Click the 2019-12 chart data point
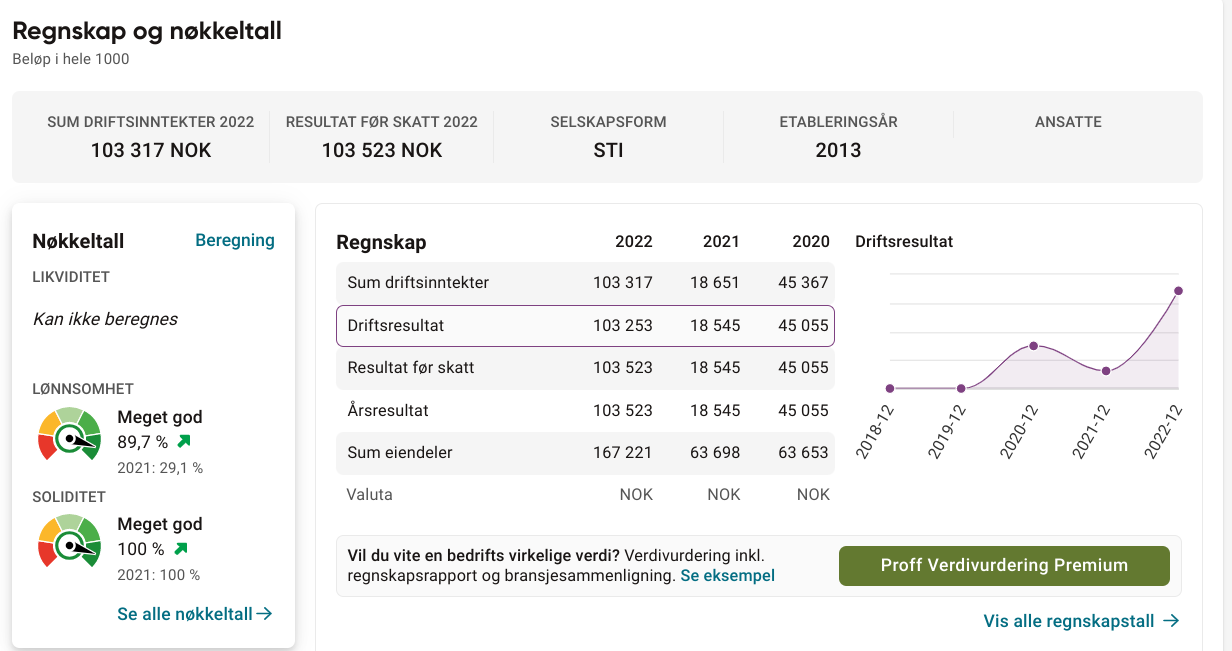This screenshot has height=651, width=1232. 961,388
